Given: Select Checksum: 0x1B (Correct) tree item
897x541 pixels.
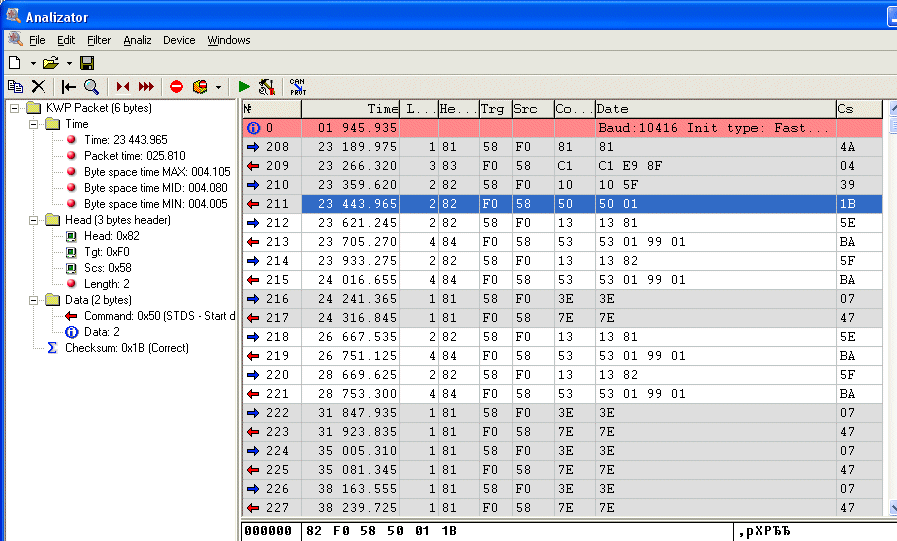Looking at the screenshot, I should point(126,348).
